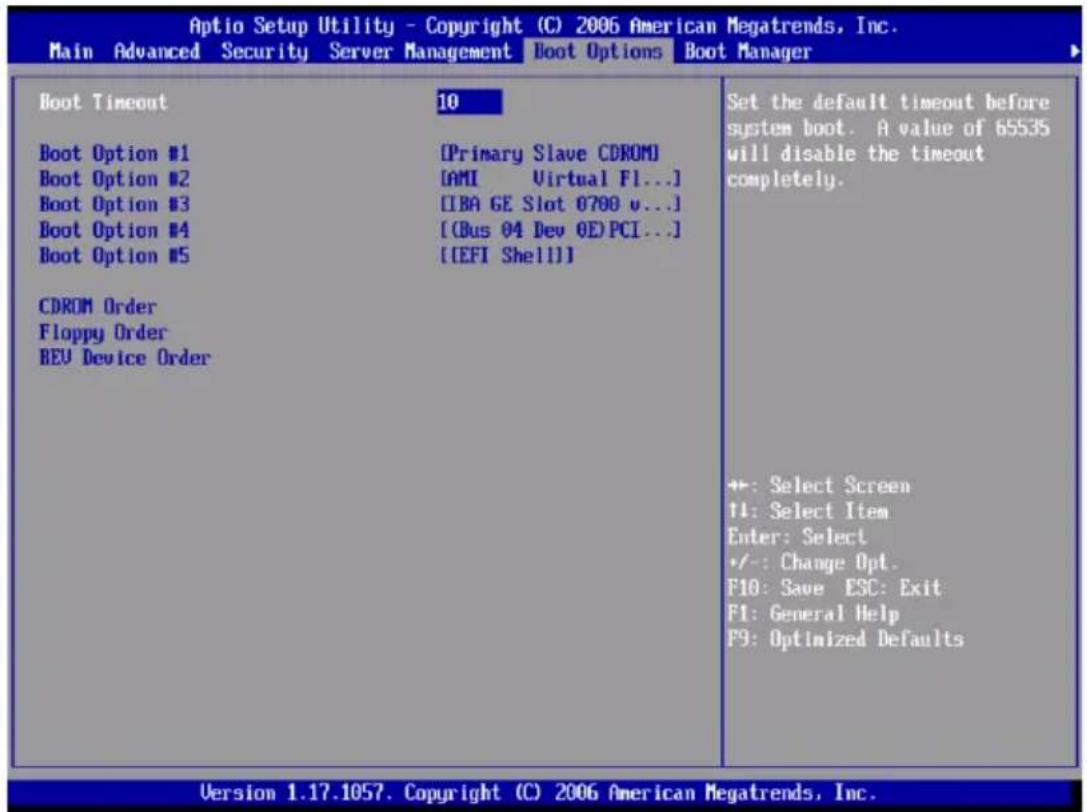1087x812 pixels.
Task: Select Boot Option #3 label
Action: point(114,205)
